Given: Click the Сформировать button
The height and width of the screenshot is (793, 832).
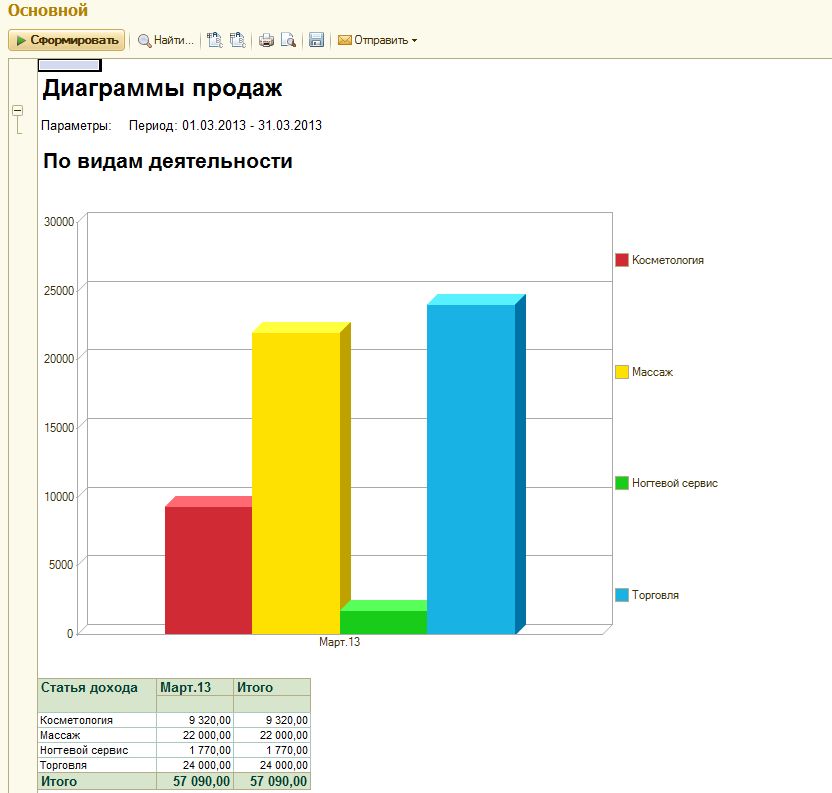Looking at the screenshot, I should [66, 40].
